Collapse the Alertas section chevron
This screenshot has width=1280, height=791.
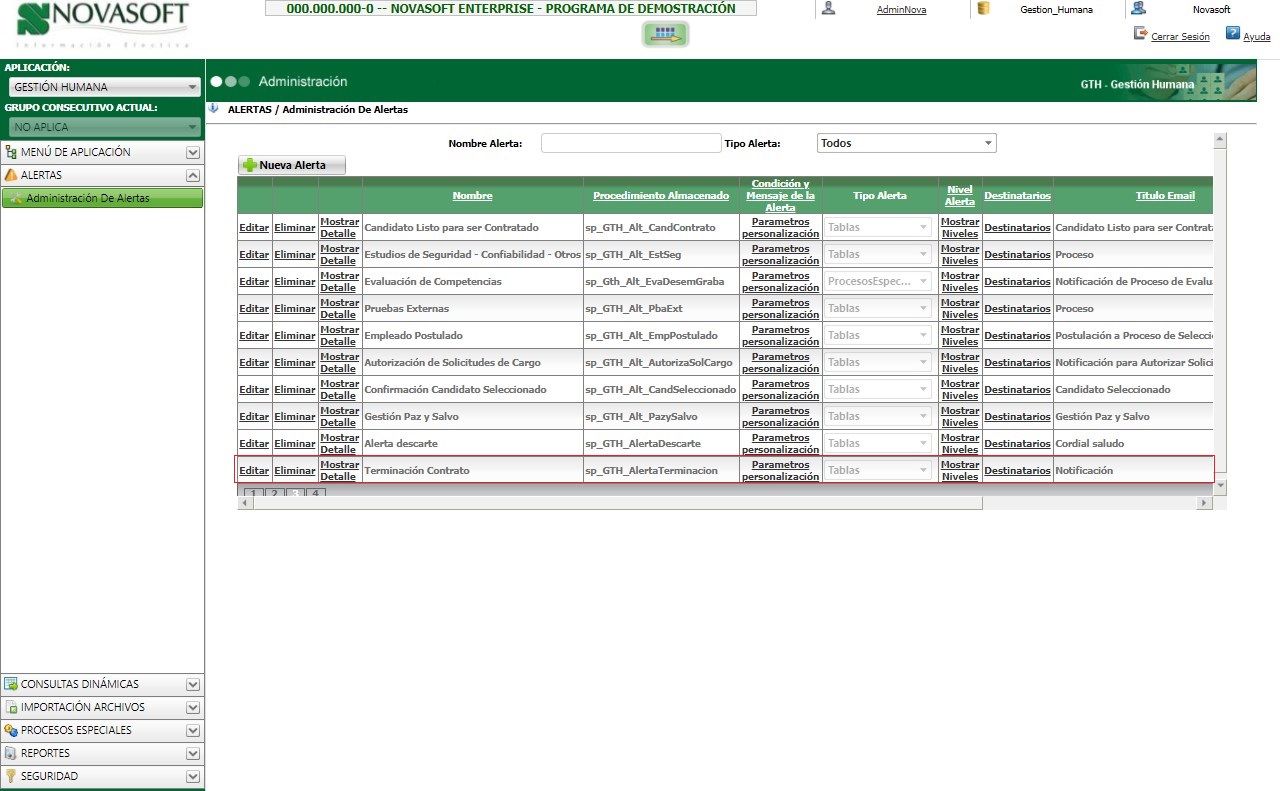pyautogui.click(x=193, y=175)
